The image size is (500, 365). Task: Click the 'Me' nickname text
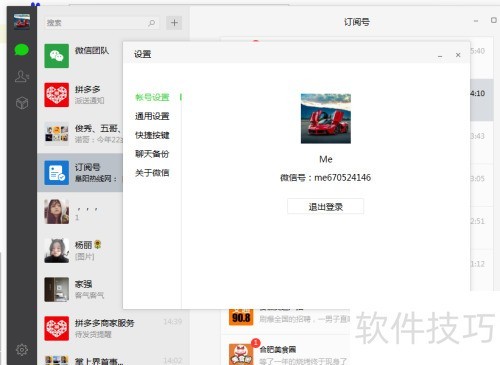point(326,159)
